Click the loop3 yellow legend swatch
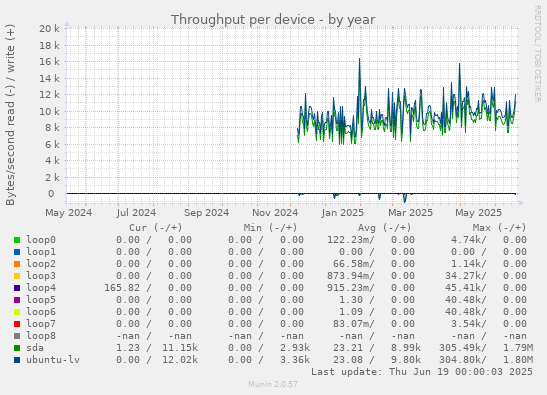This screenshot has height=395, width=547. click(17, 276)
